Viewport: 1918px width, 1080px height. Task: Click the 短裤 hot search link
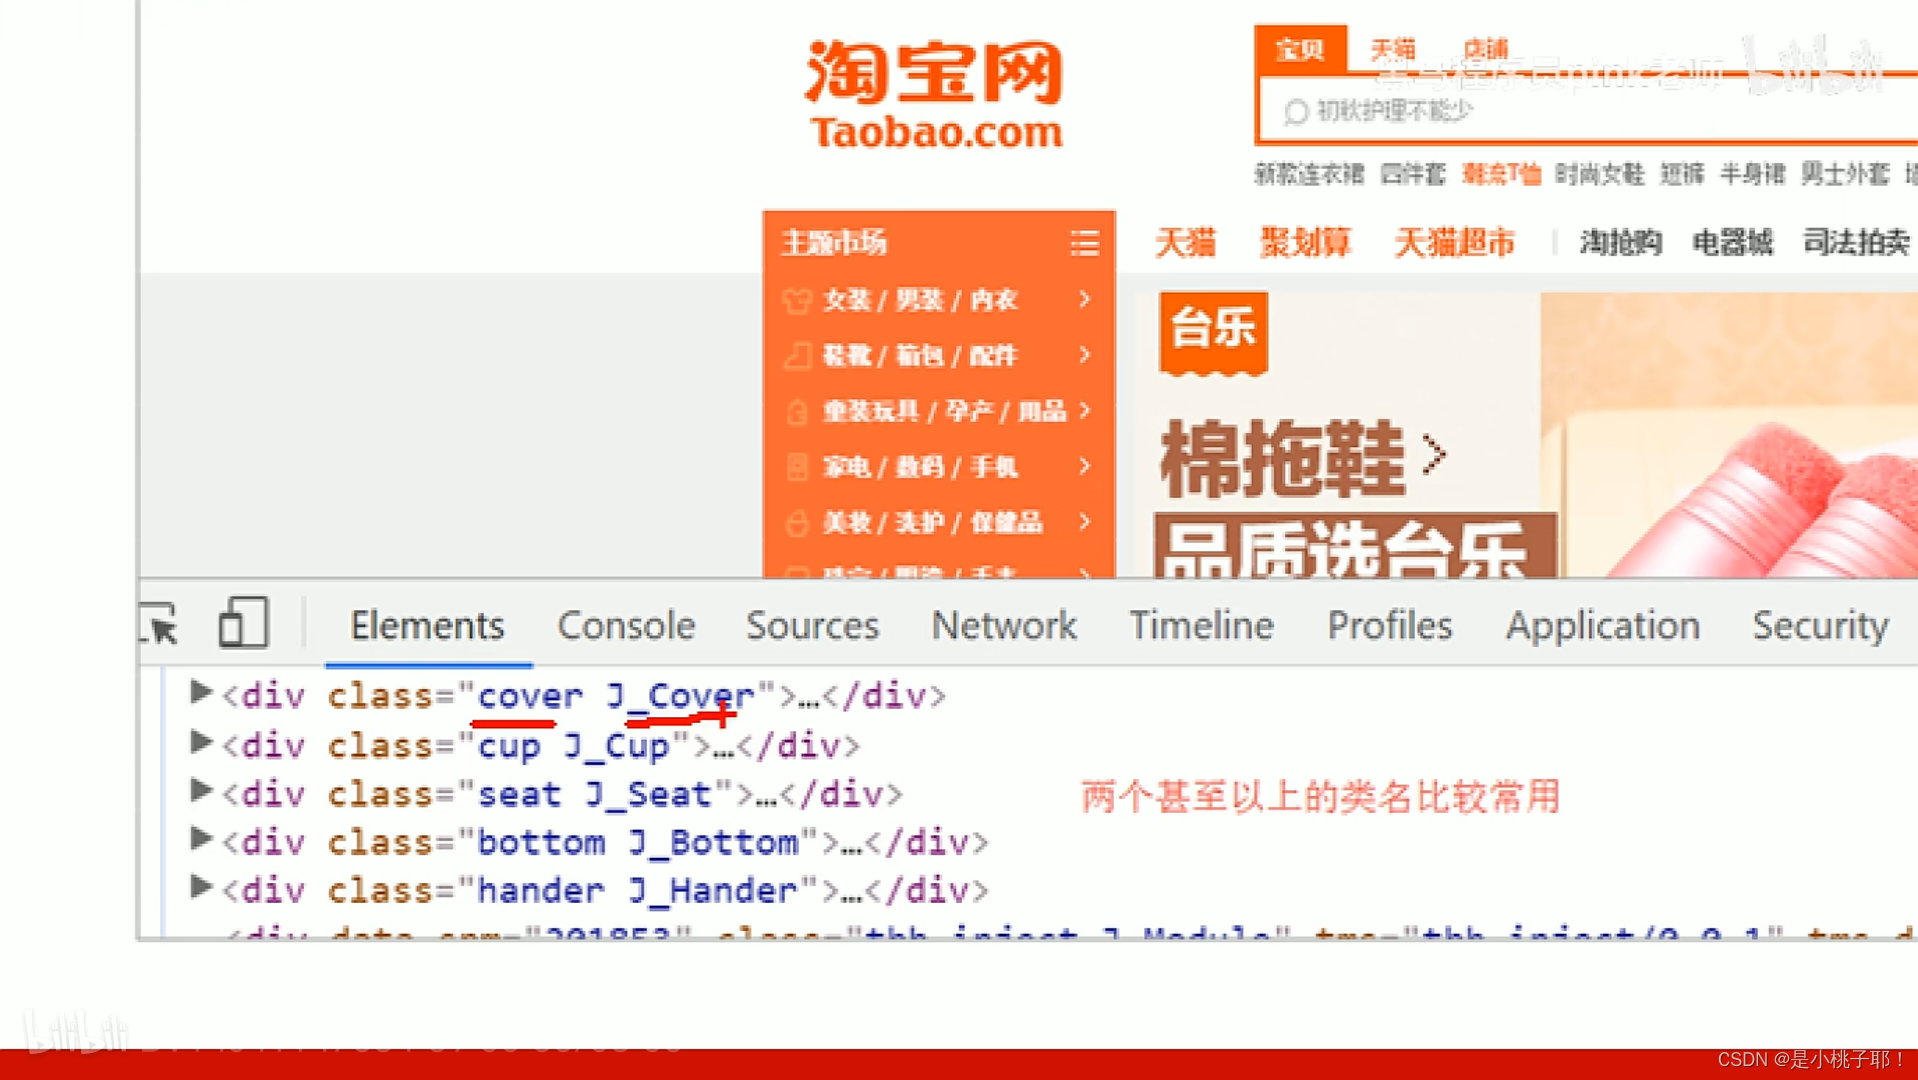1682,174
